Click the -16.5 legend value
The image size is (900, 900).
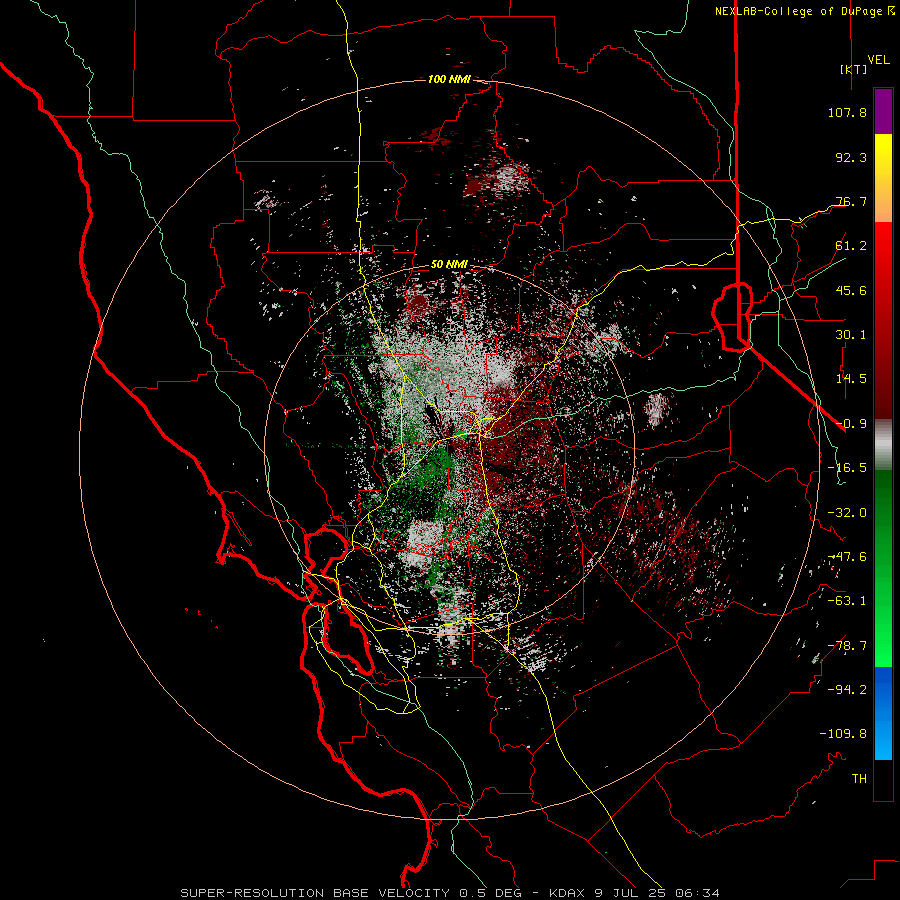pos(847,468)
